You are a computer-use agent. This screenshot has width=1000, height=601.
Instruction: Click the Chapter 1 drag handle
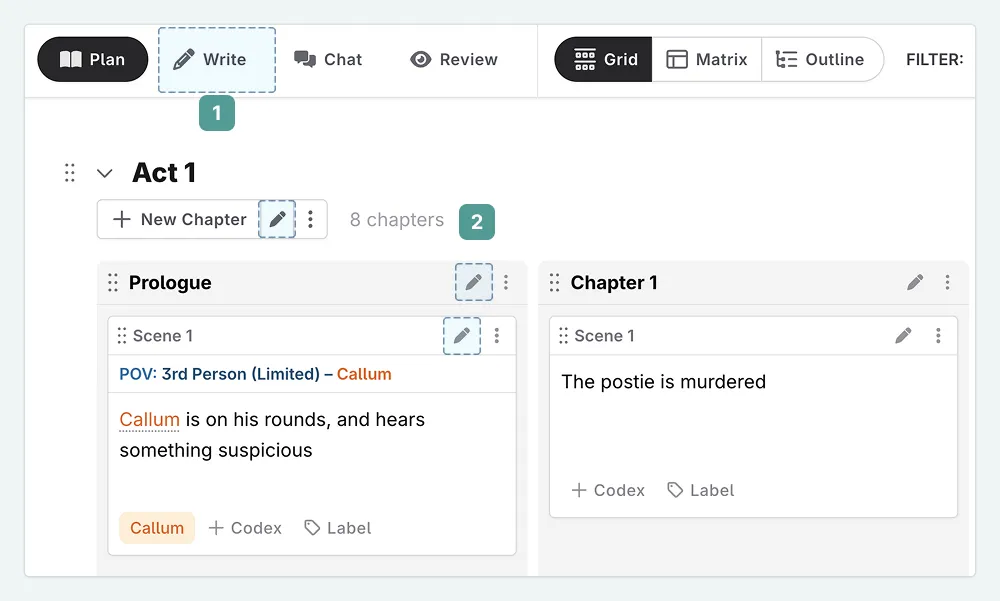(554, 283)
